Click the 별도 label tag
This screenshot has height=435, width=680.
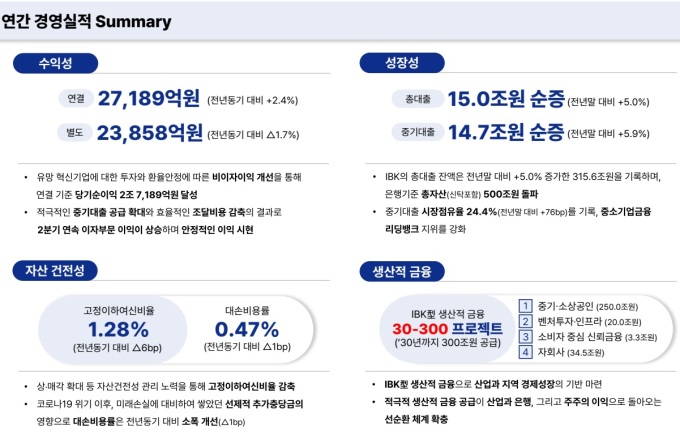[x=76, y=132]
